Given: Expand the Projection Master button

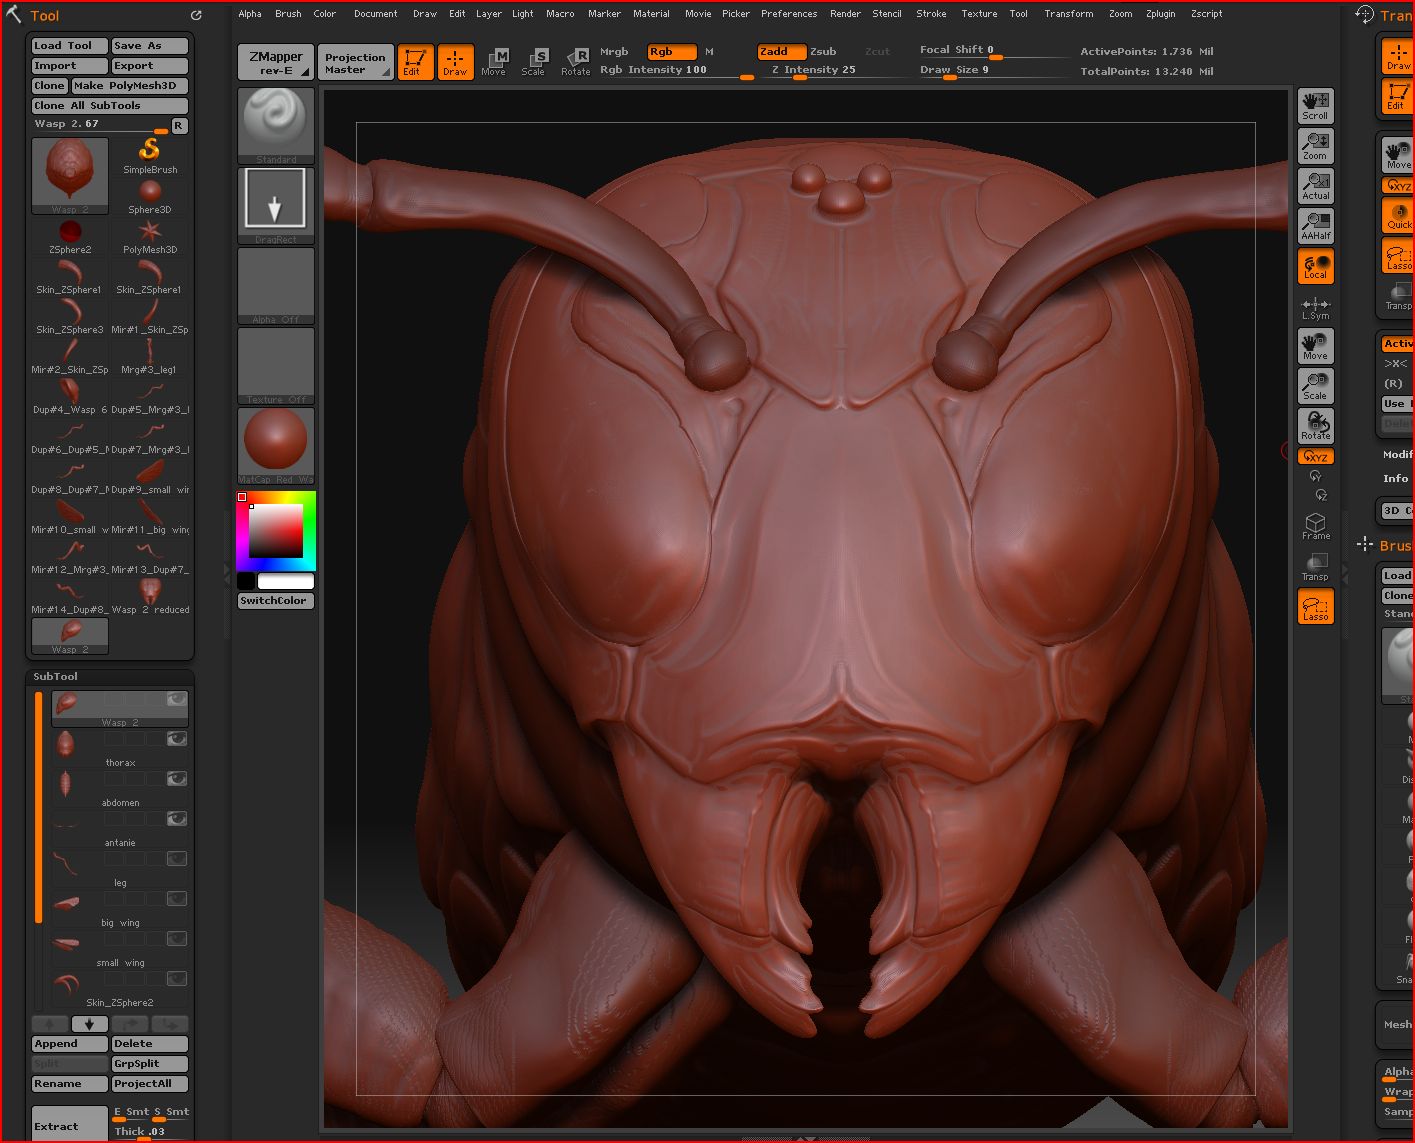Looking at the screenshot, I should (x=355, y=62).
